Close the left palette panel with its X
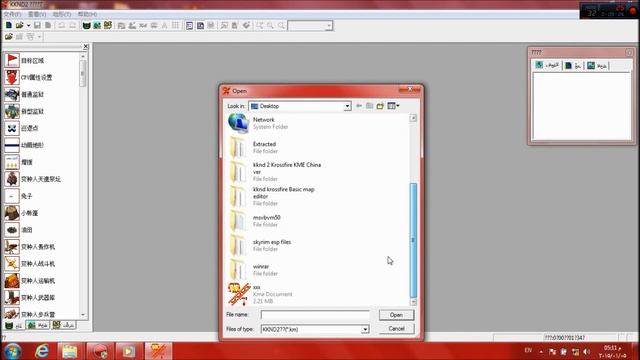 (86, 47)
